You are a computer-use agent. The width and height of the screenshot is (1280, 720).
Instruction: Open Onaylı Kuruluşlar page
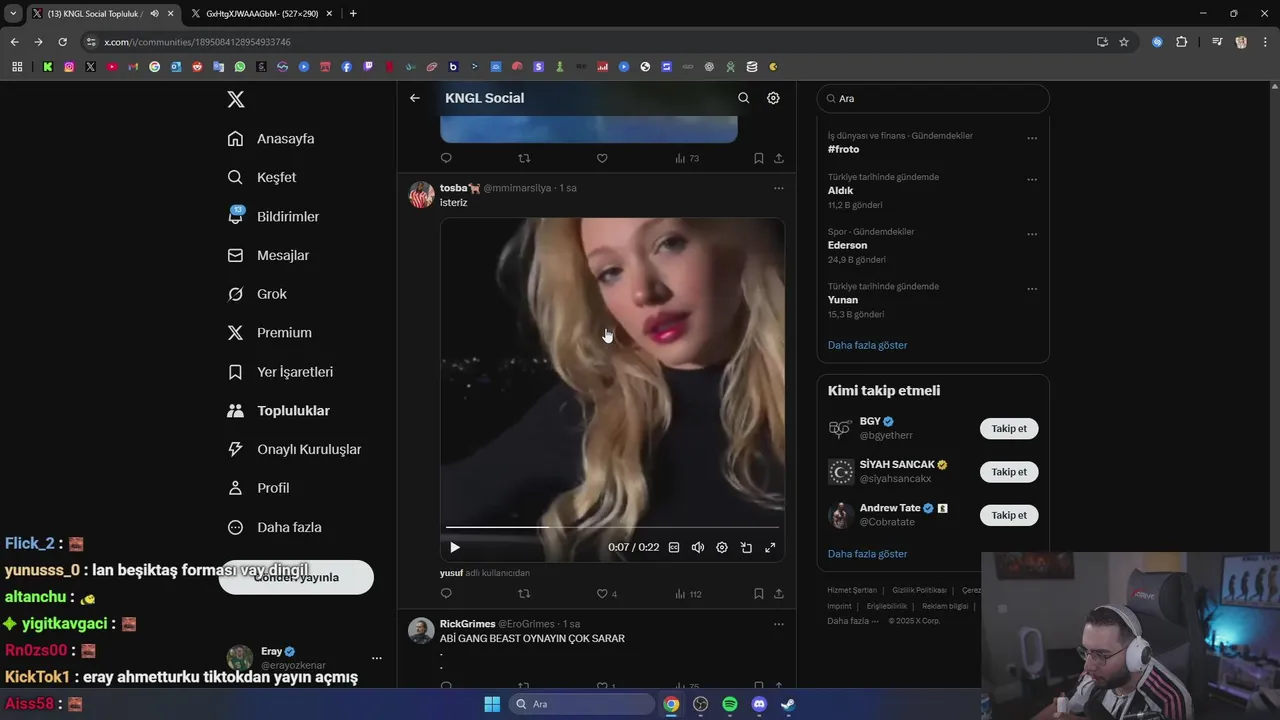(294, 449)
